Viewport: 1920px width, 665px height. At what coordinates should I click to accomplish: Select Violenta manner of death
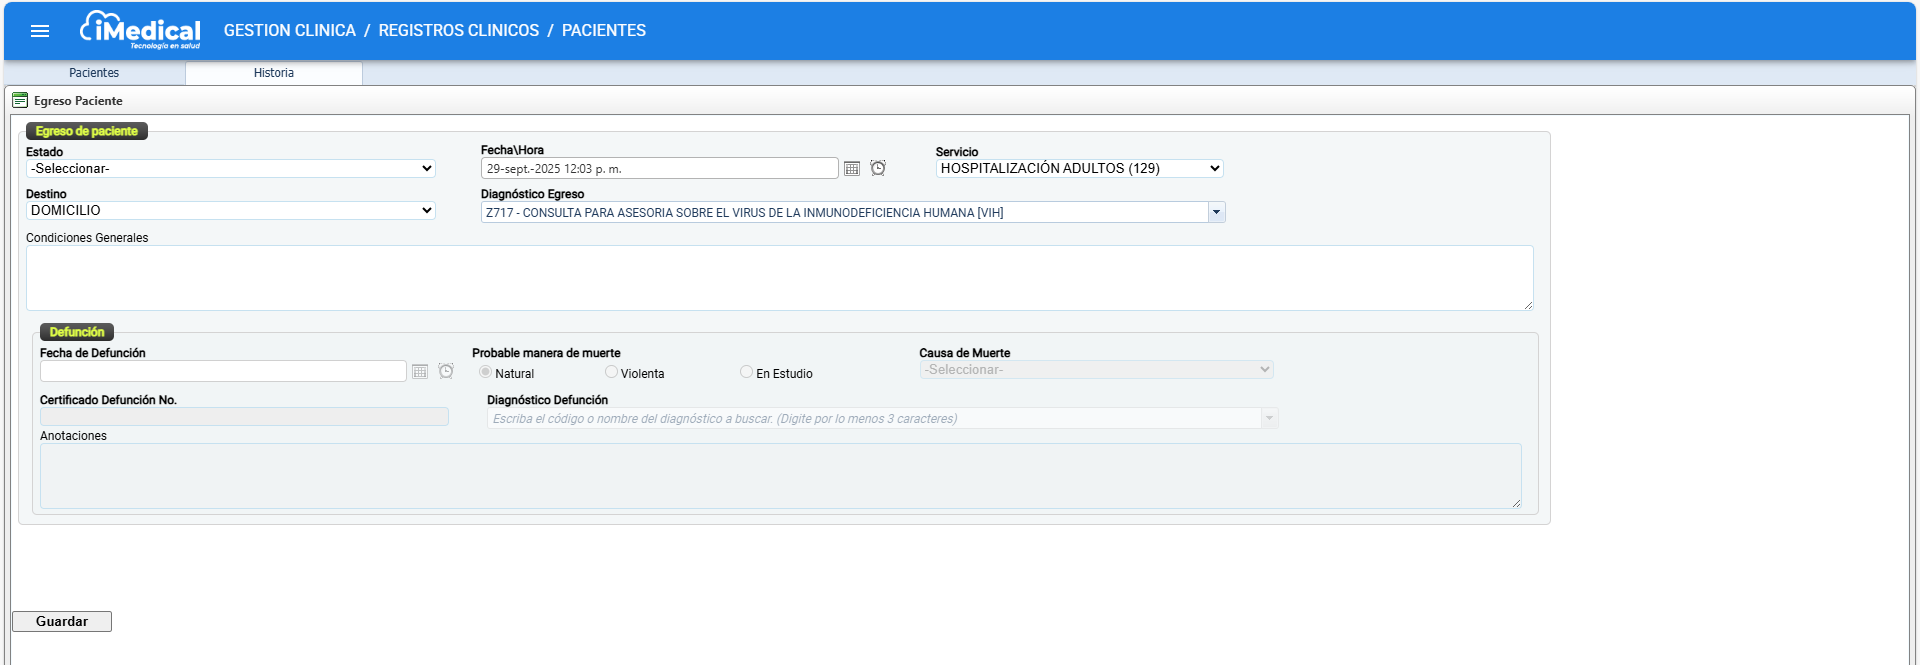pyautogui.click(x=611, y=372)
